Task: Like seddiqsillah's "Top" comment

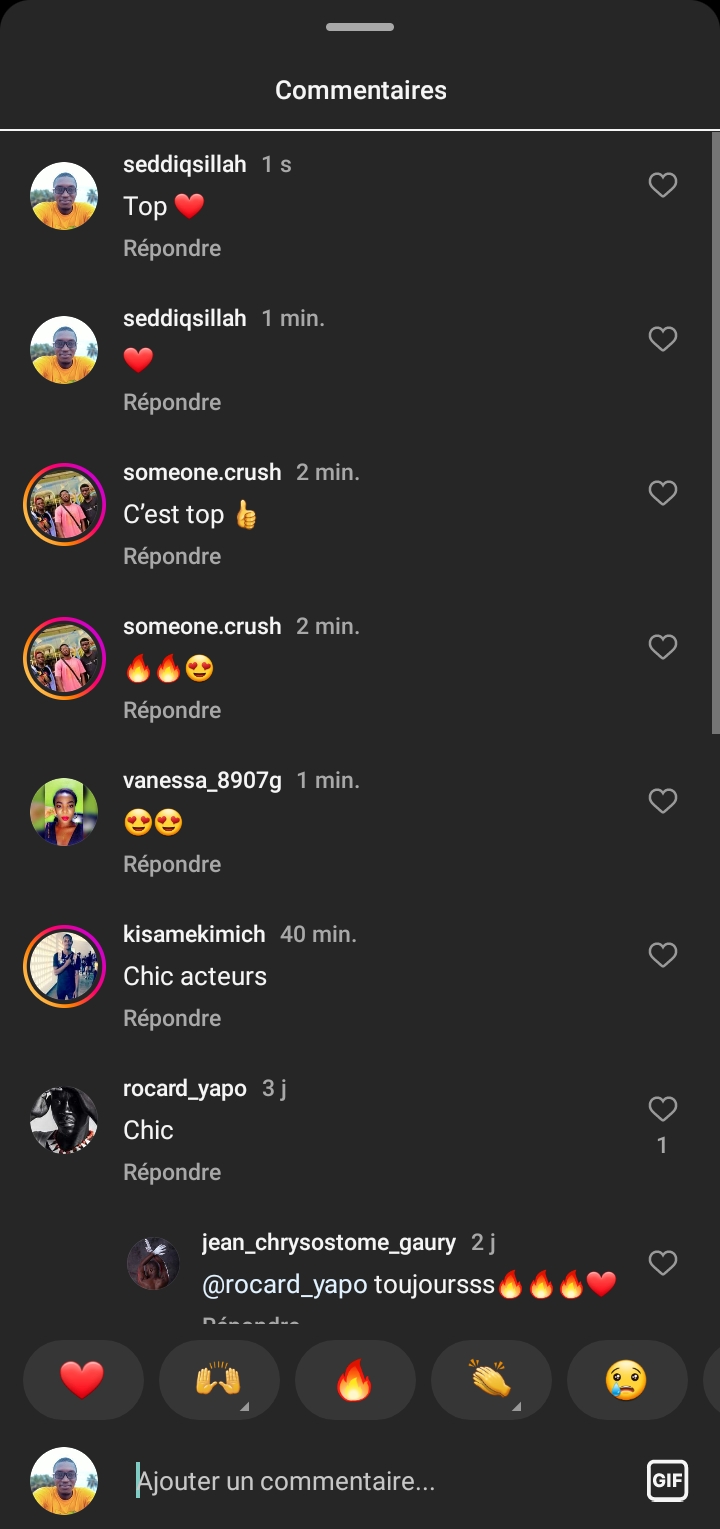Action: pos(663,185)
